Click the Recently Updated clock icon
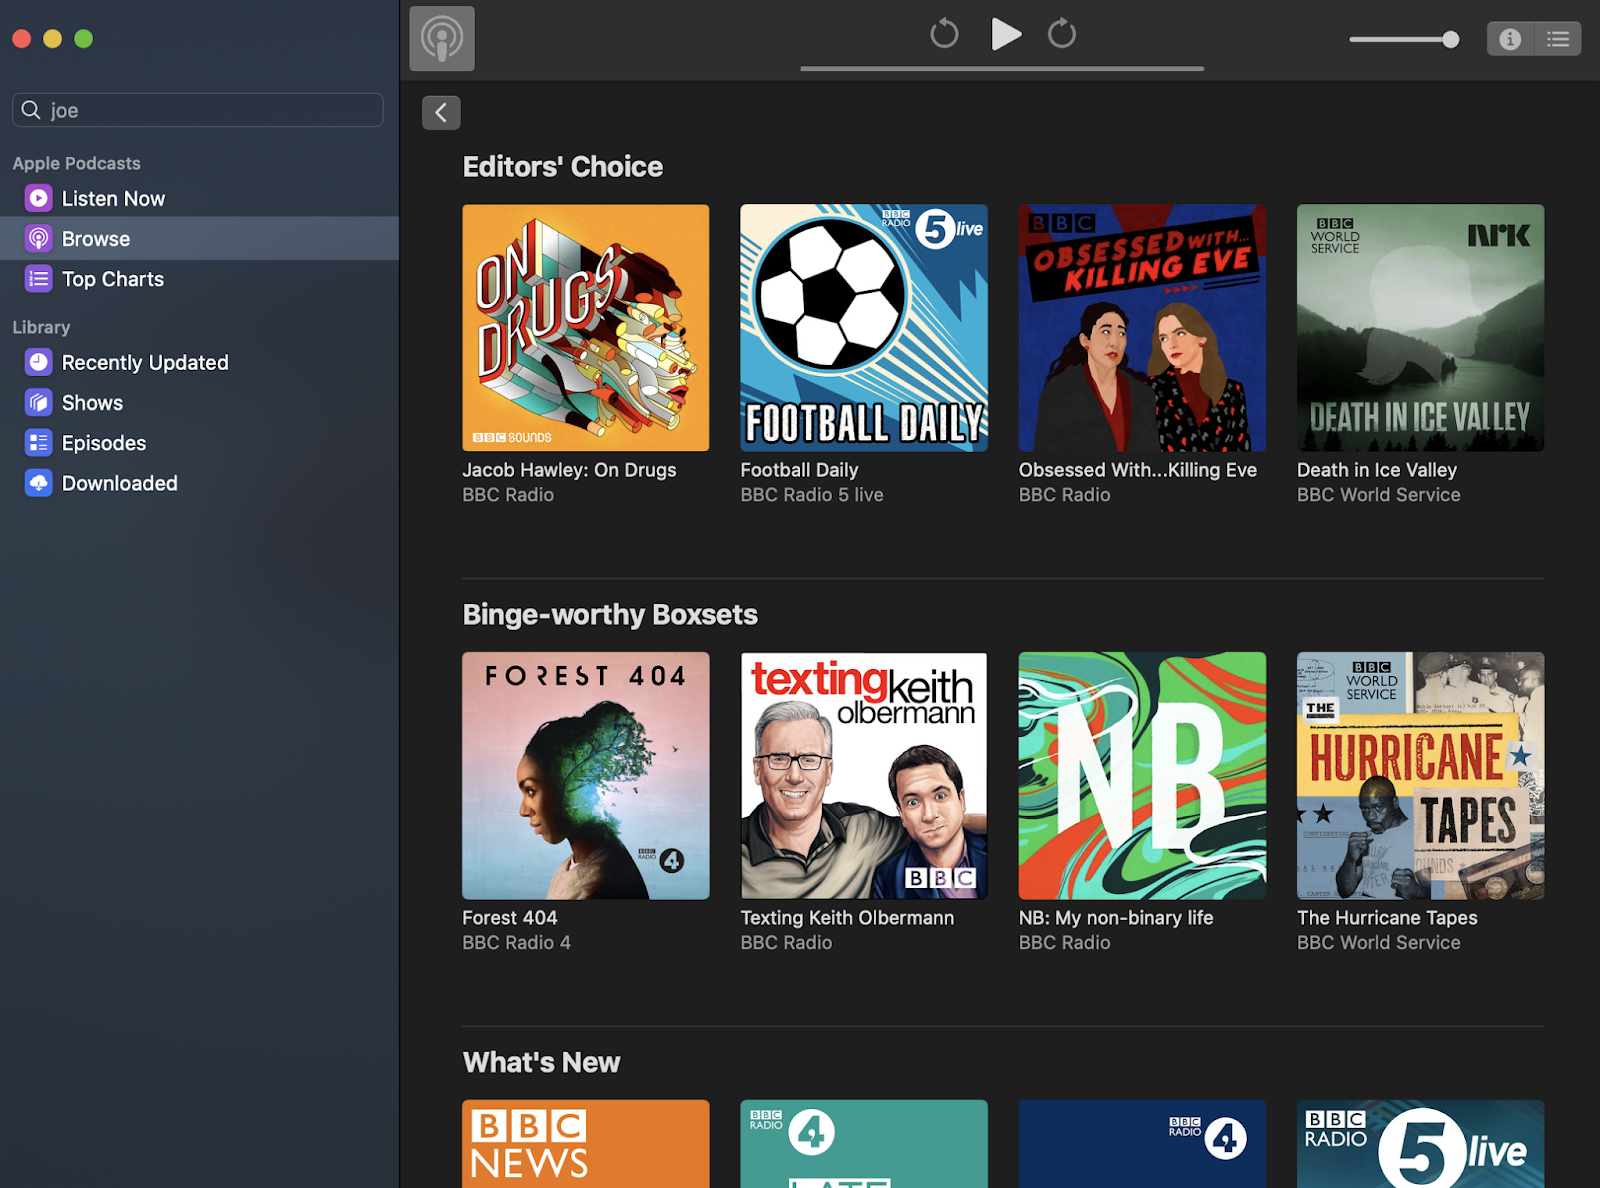1600x1188 pixels. (x=38, y=362)
